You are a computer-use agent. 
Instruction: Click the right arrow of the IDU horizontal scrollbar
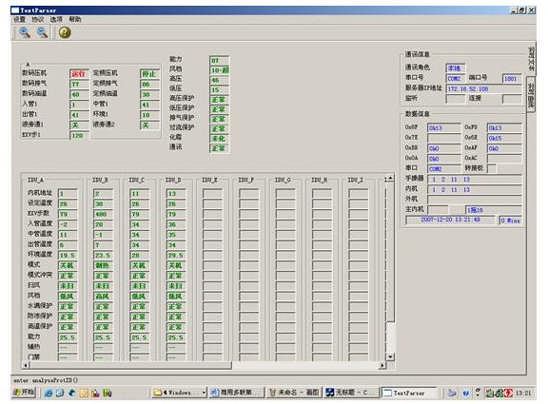[x=382, y=365]
